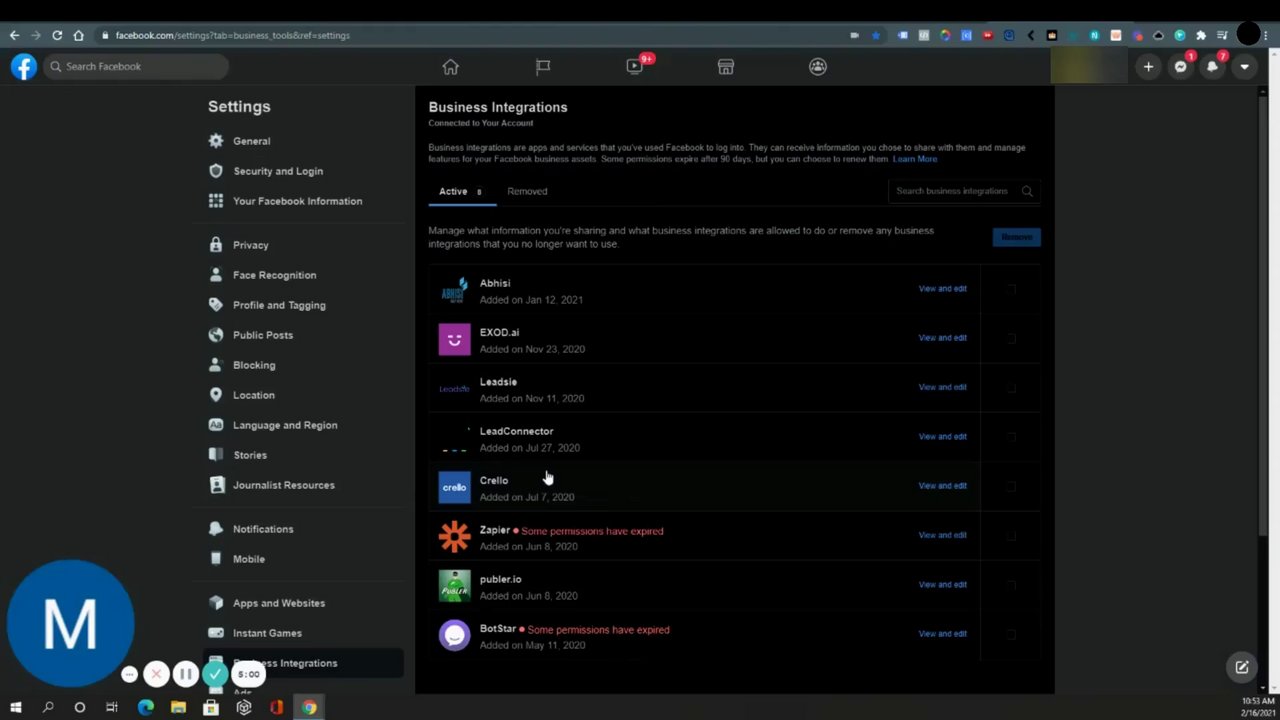Open Messenger icon in top bar
The width and height of the screenshot is (1280, 720).
(x=1181, y=66)
